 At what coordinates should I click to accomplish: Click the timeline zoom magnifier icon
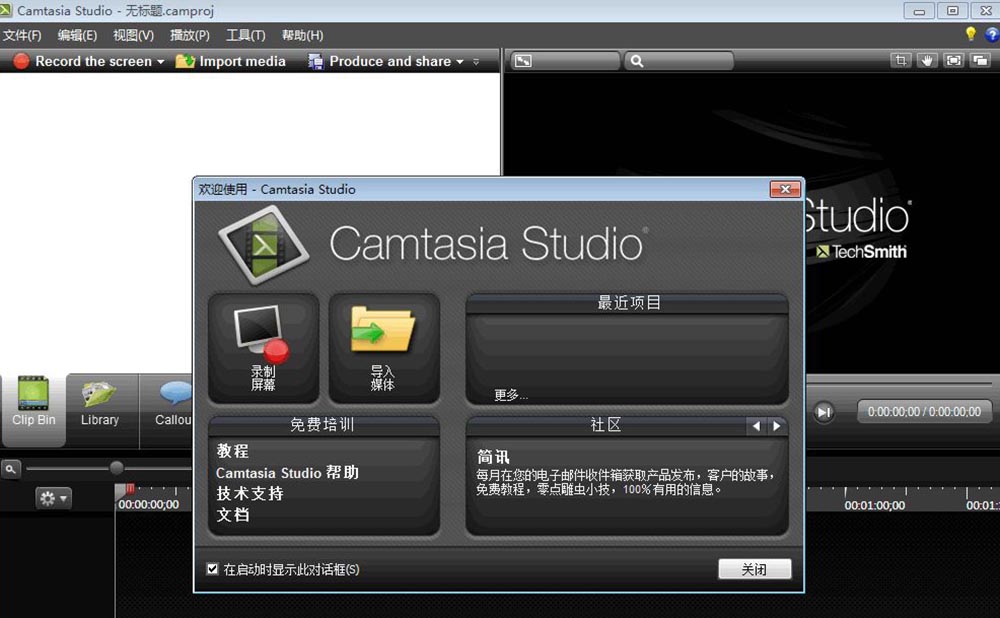pyautogui.click(x=11, y=469)
